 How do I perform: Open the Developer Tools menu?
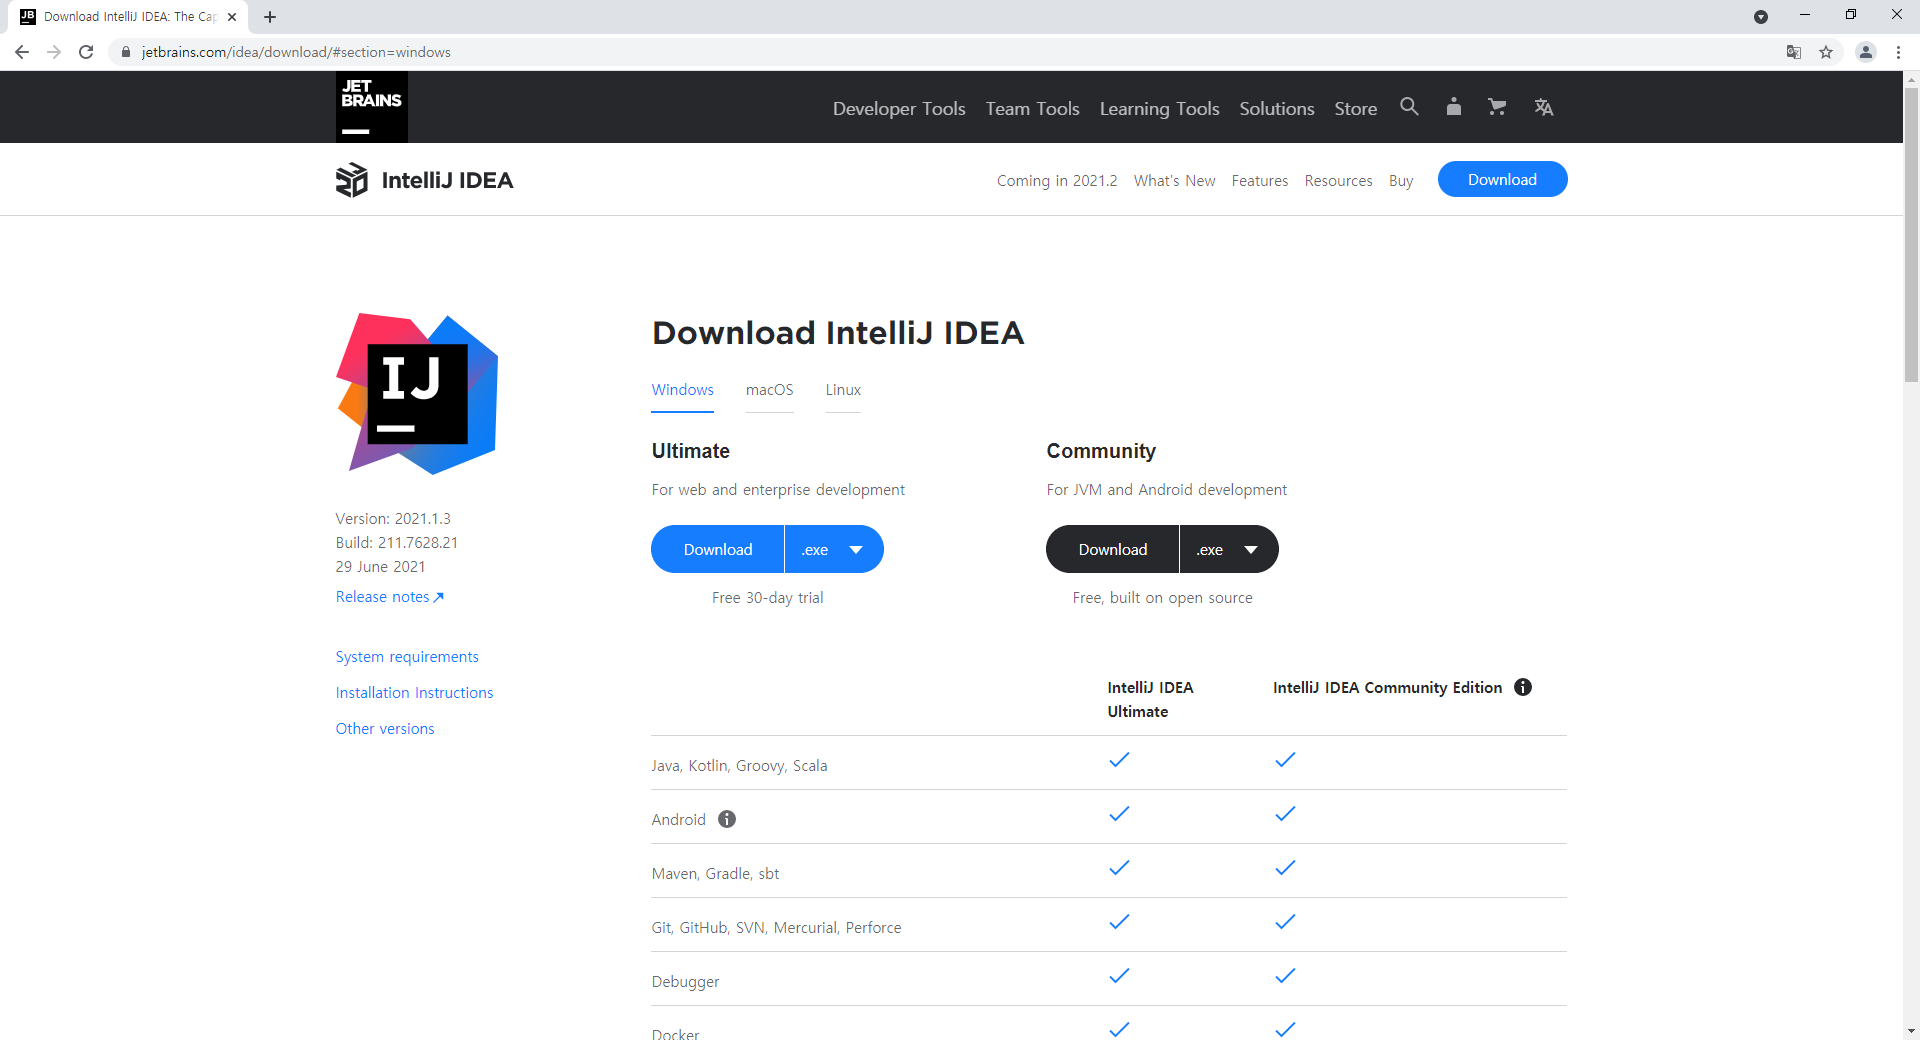pos(899,108)
